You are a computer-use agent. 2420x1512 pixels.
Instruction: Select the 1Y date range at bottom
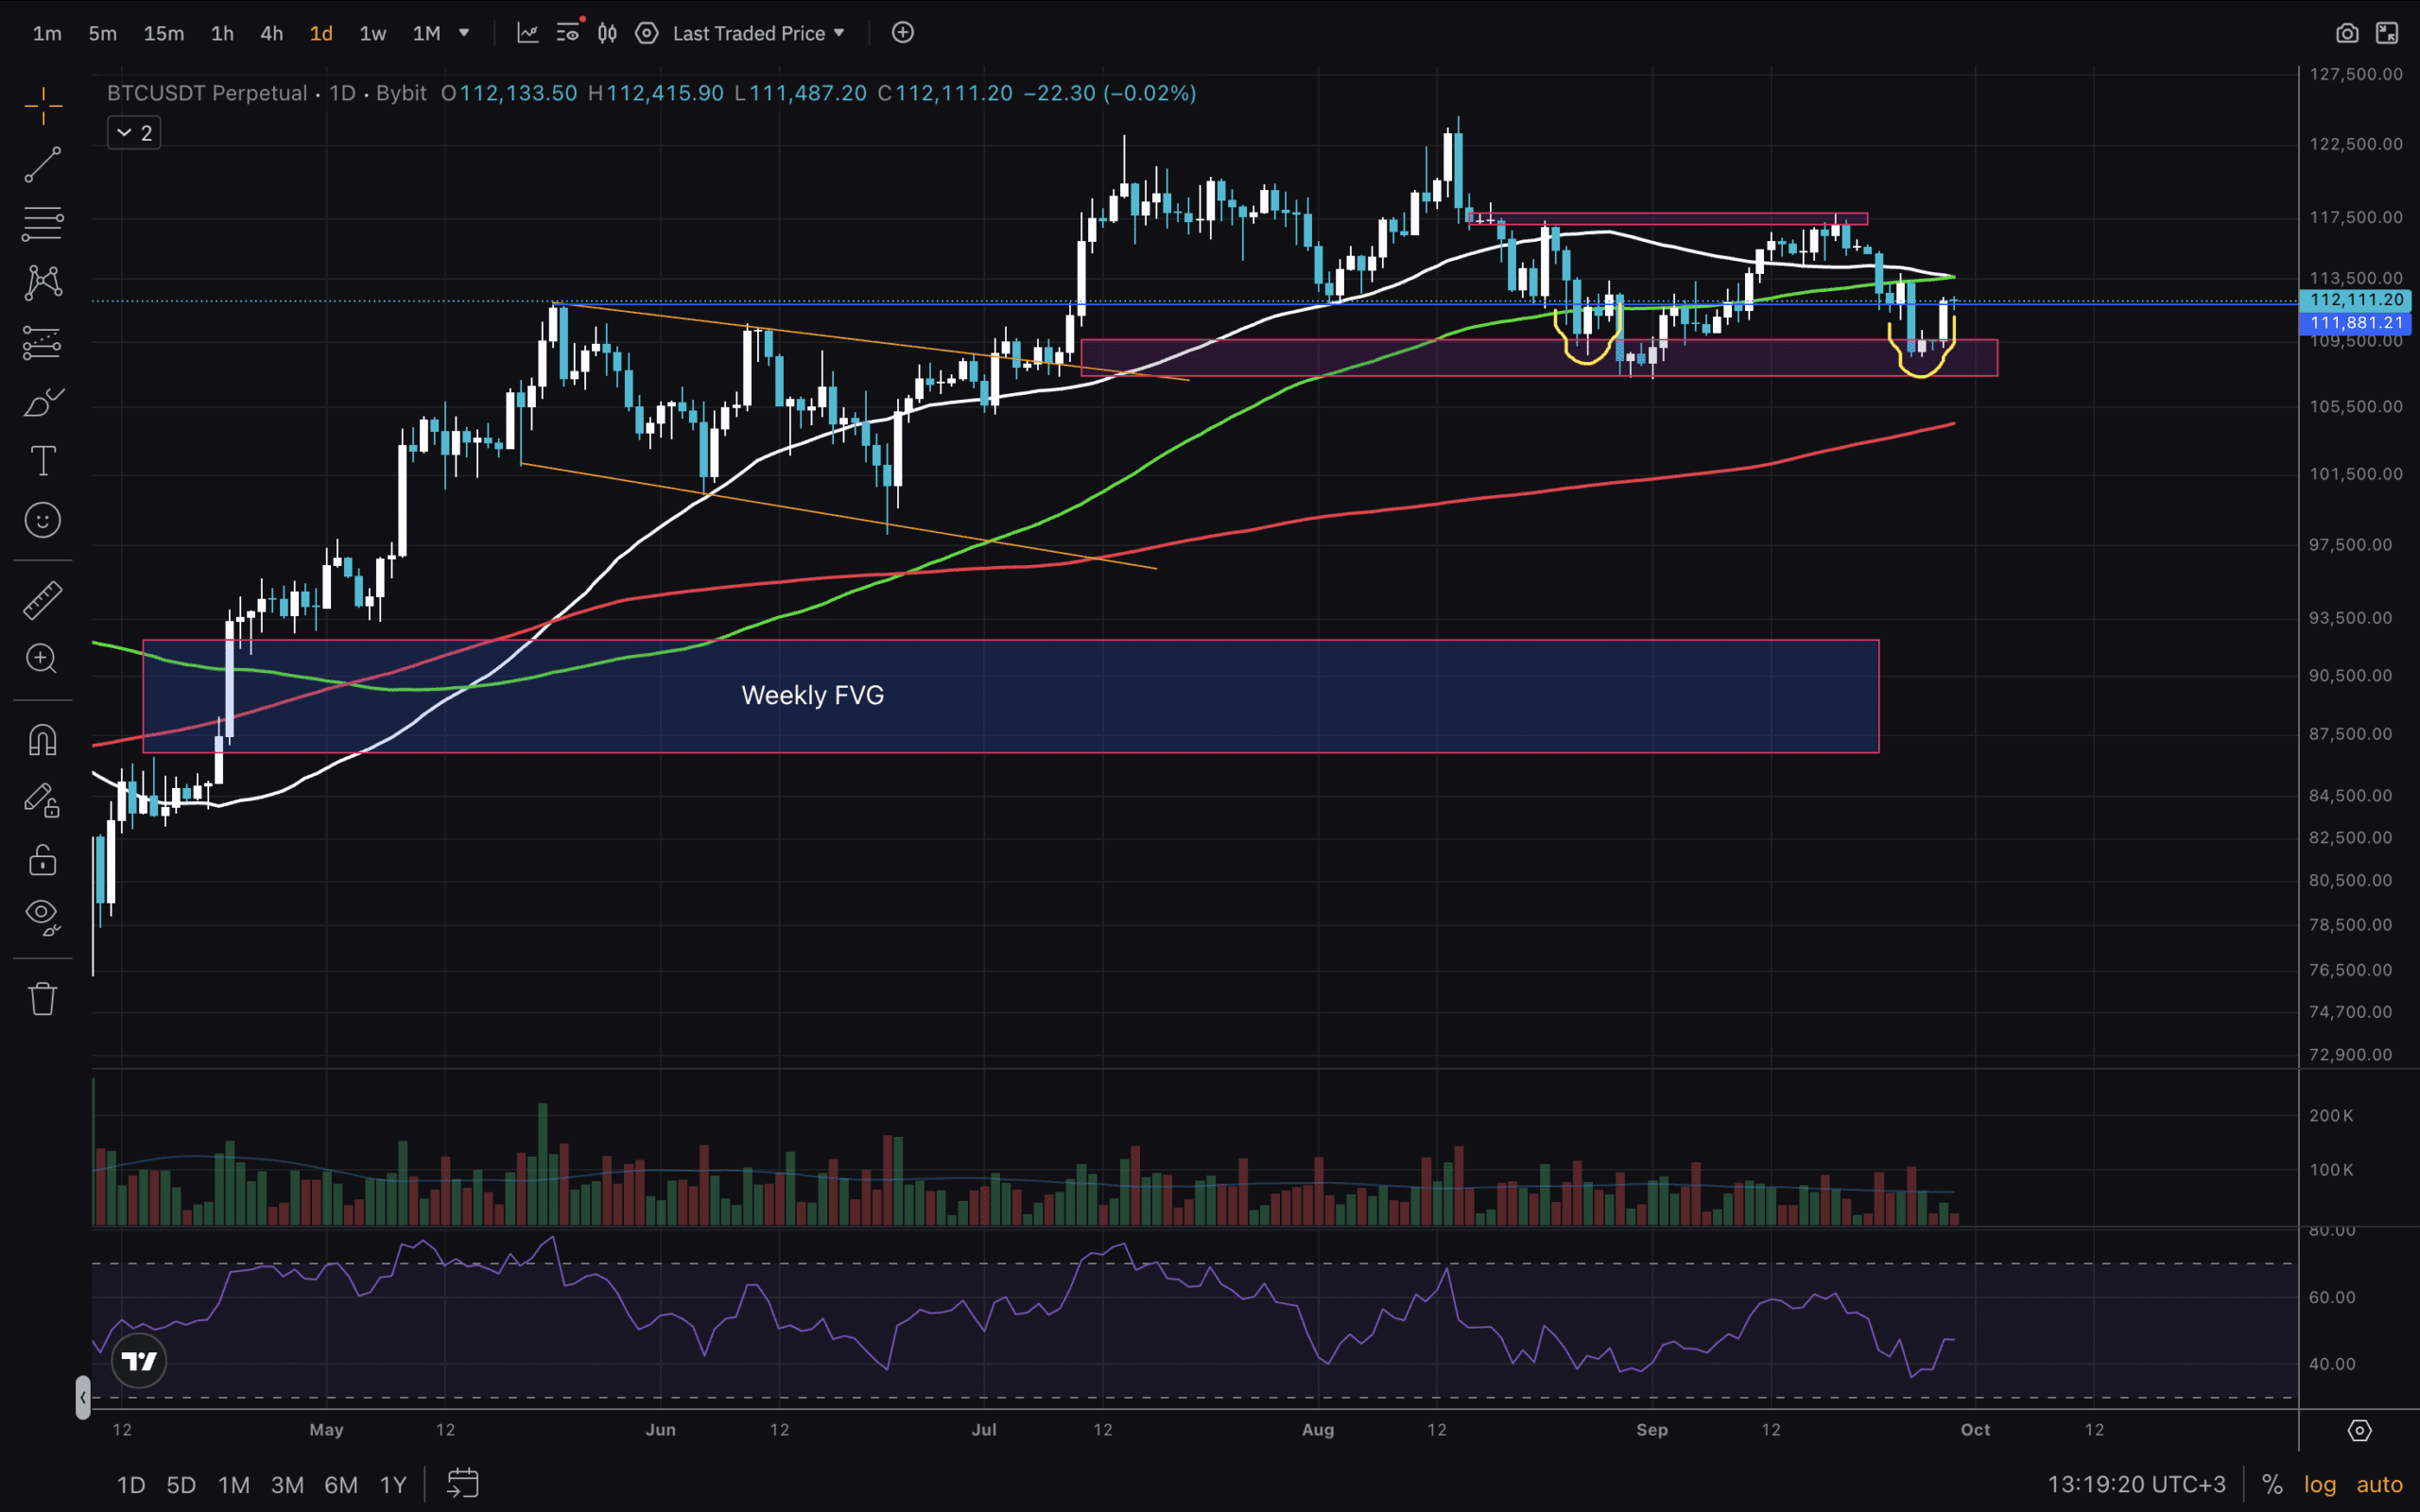coord(393,1485)
